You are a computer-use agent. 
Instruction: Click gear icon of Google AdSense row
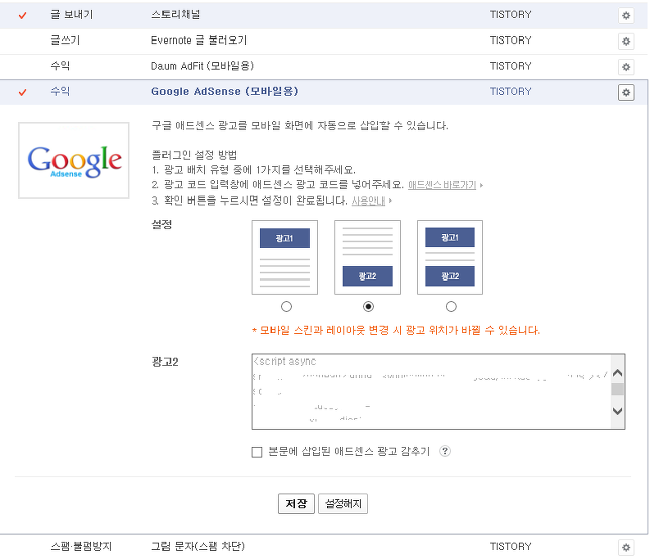(x=626, y=92)
